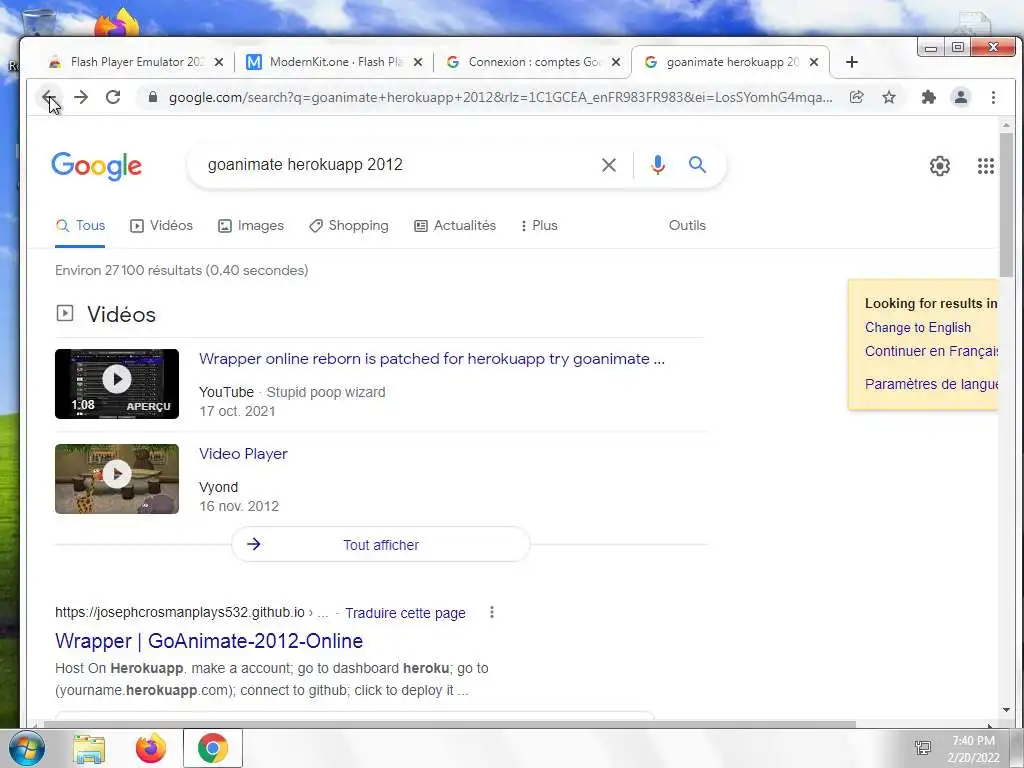Start voice search with the microphone icon
Viewport: 1024px width, 768px height.
coord(658,165)
